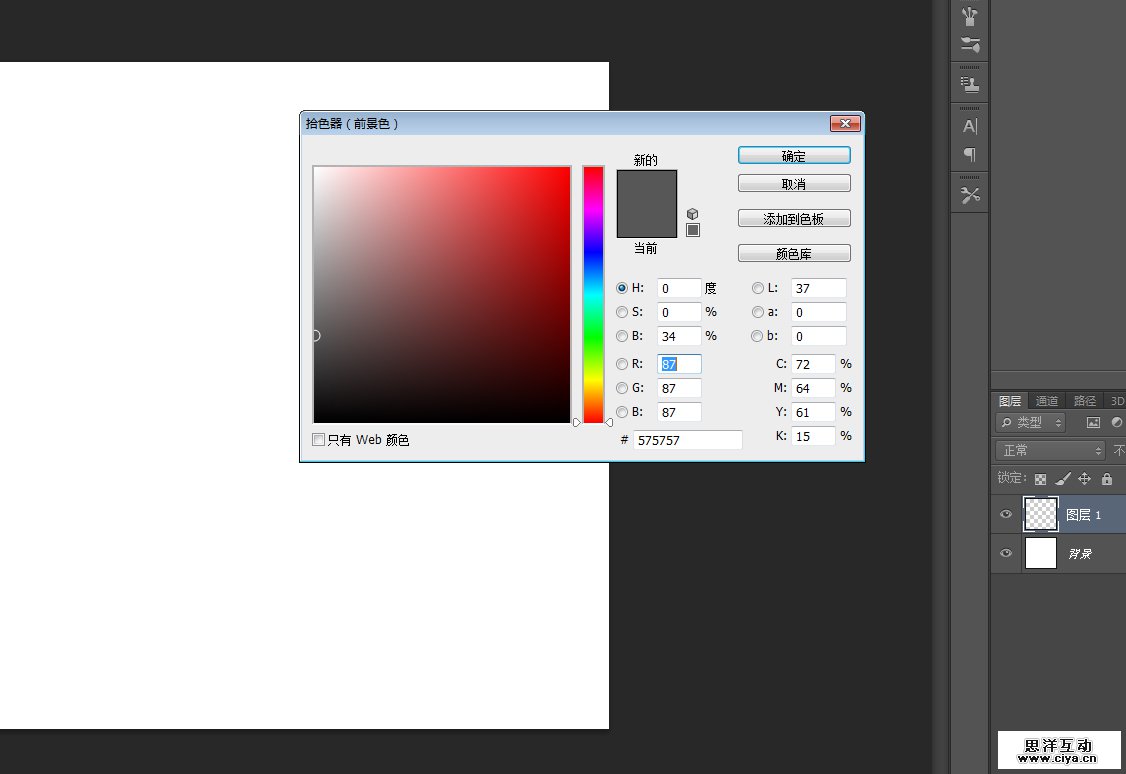Lock all with padlock icon
1126x774 pixels.
point(1107,478)
